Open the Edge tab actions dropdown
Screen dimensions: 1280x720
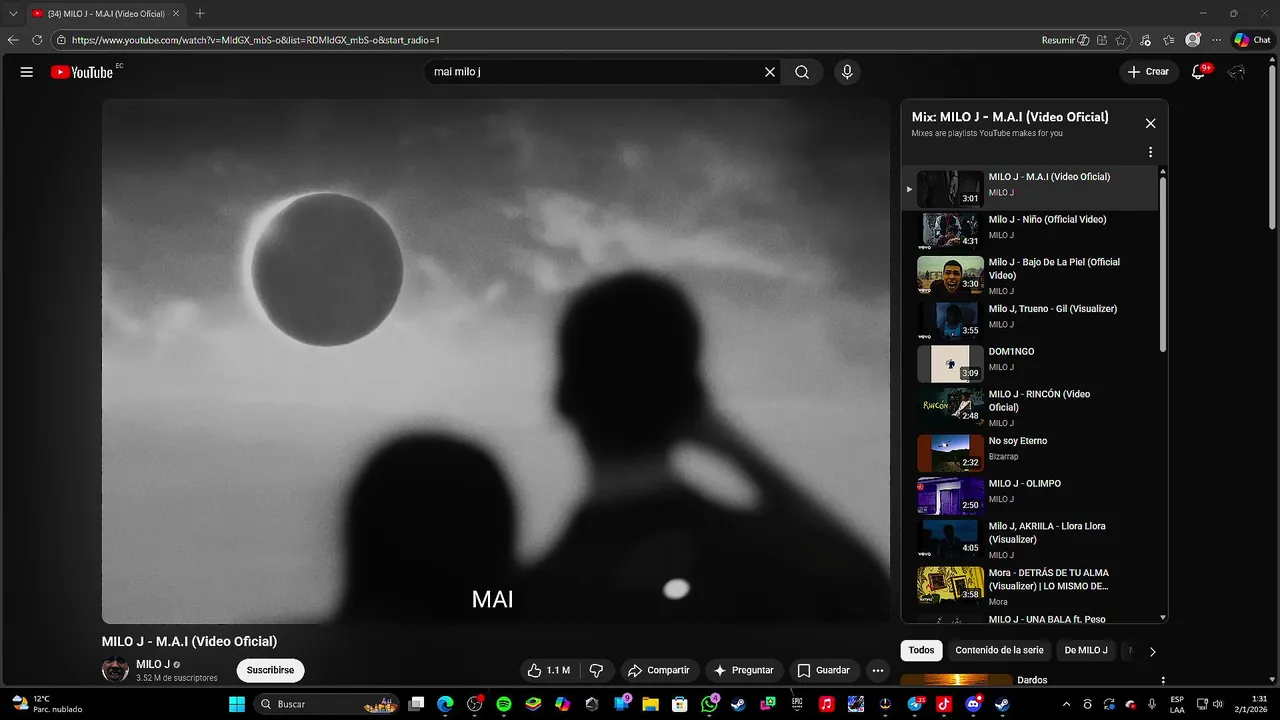tap(13, 13)
